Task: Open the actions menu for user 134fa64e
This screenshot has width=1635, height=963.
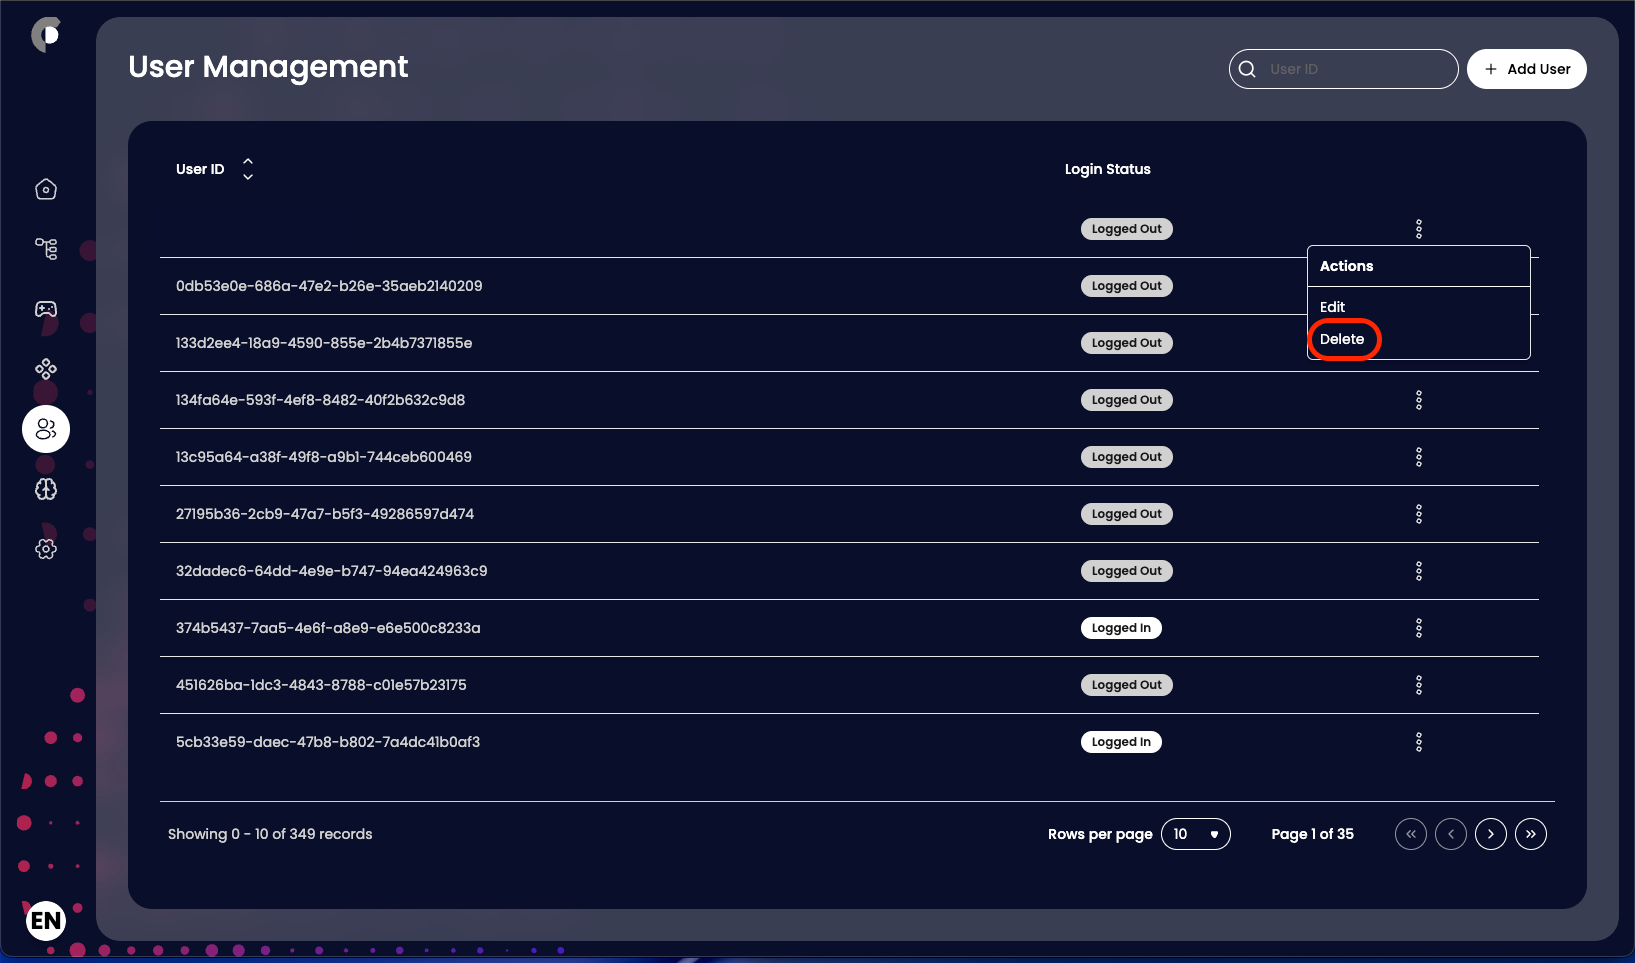Action: click(x=1419, y=399)
